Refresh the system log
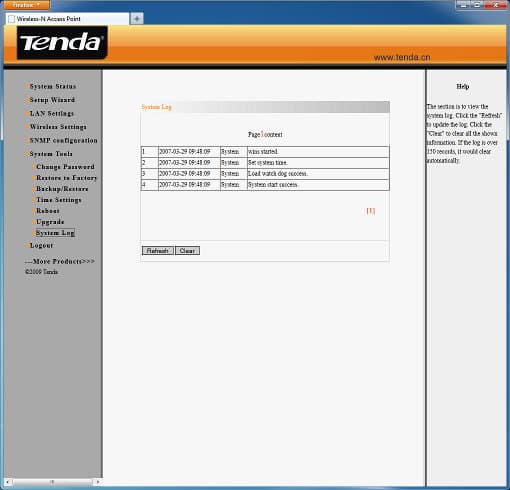The width and height of the screenshot is (510, 490). [x=158, y=251]
